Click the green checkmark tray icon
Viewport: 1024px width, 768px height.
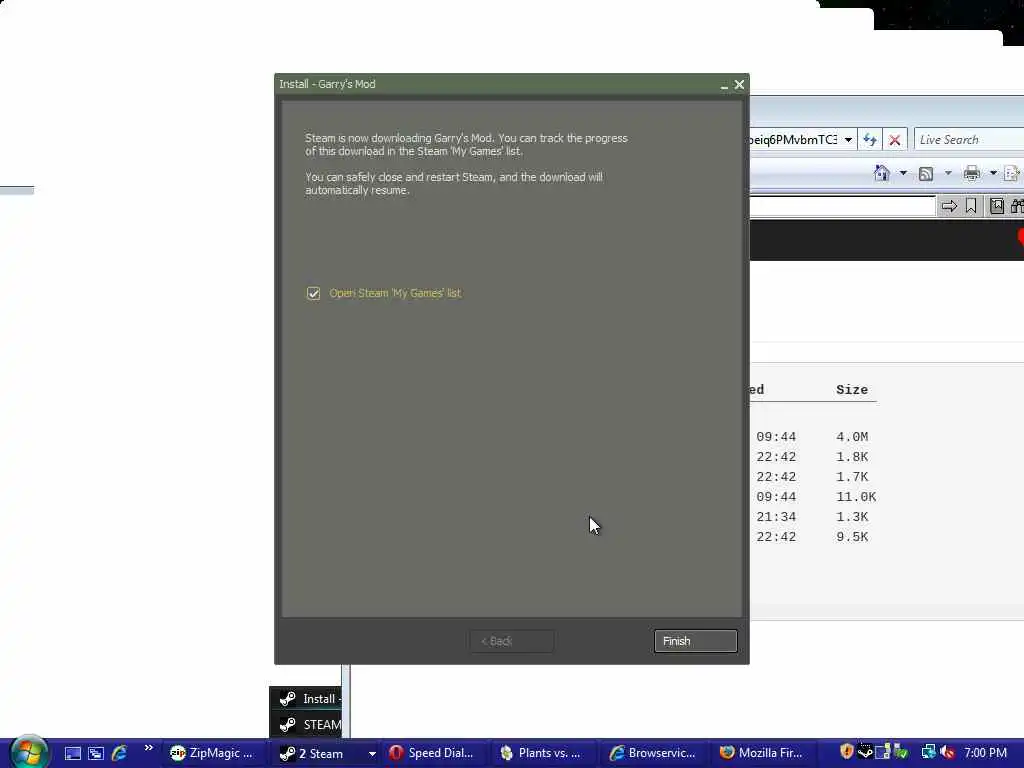point(901,752)
